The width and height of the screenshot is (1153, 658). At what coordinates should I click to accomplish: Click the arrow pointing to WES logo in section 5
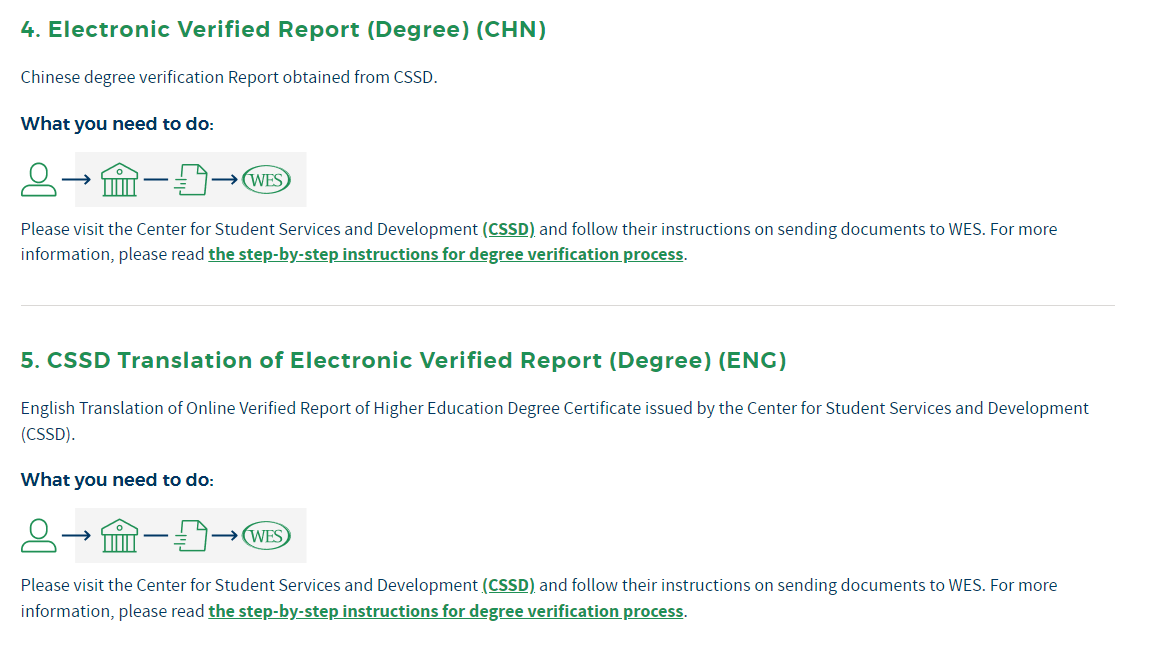click(x=225, y=536)
